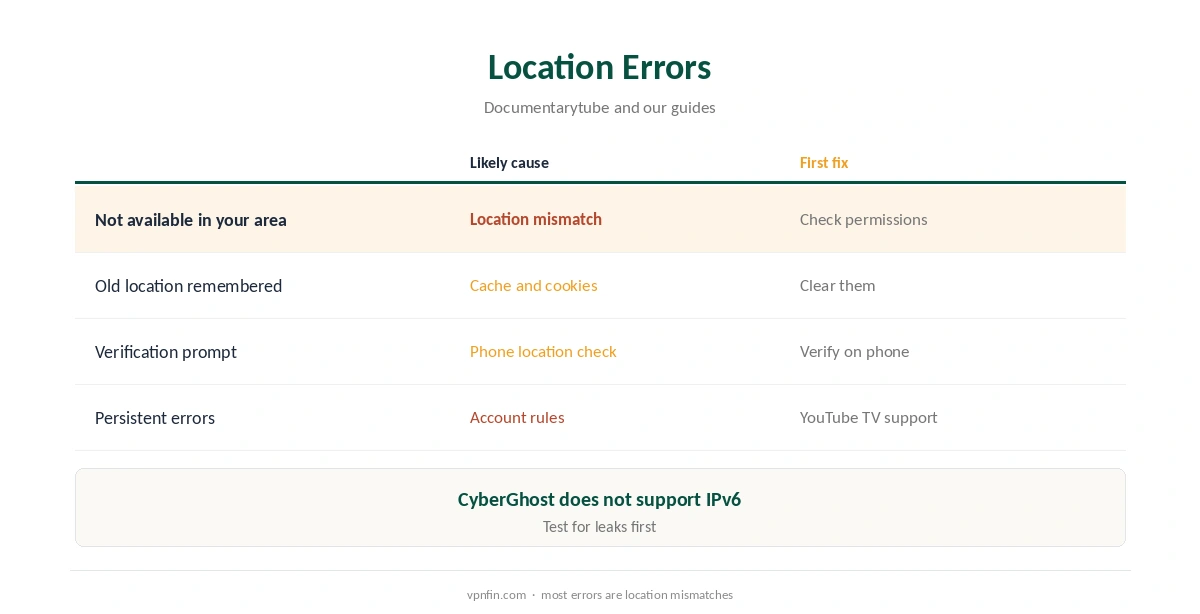Click the 'First fix' column header
The width and height of the screenshot is (1200, 614).
tap(824, 163)
